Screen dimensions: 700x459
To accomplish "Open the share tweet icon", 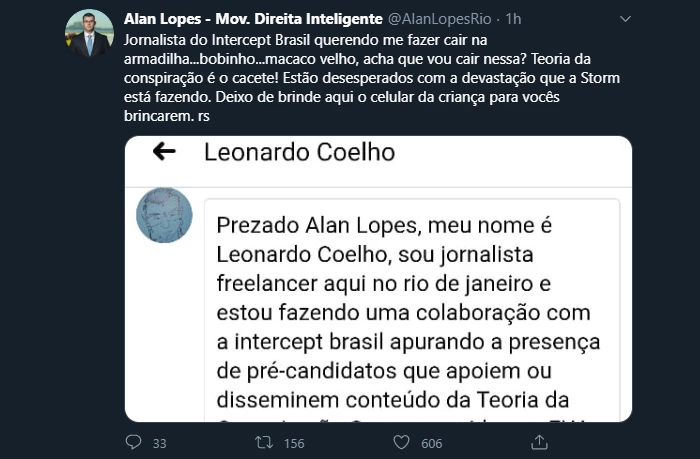I will [538, 442].
